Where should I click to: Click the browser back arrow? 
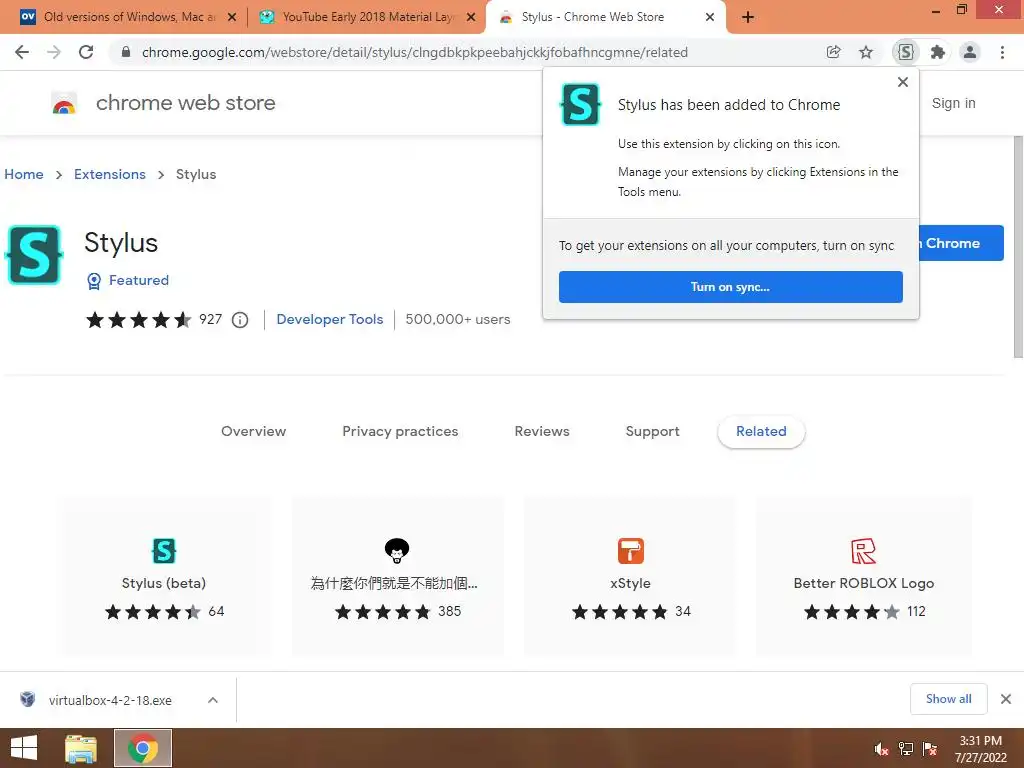point(22,52)
